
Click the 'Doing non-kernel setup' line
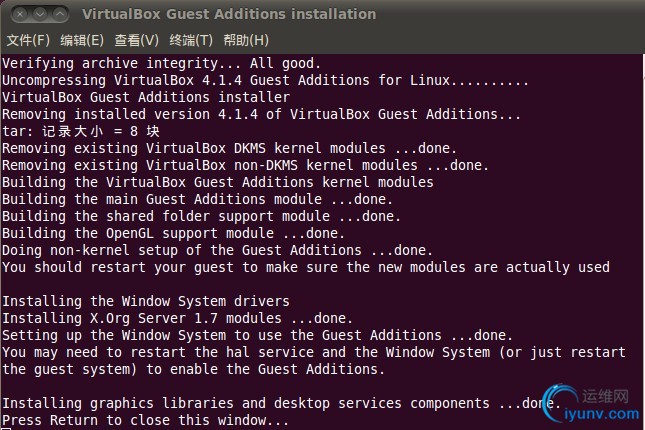[217, 250]
